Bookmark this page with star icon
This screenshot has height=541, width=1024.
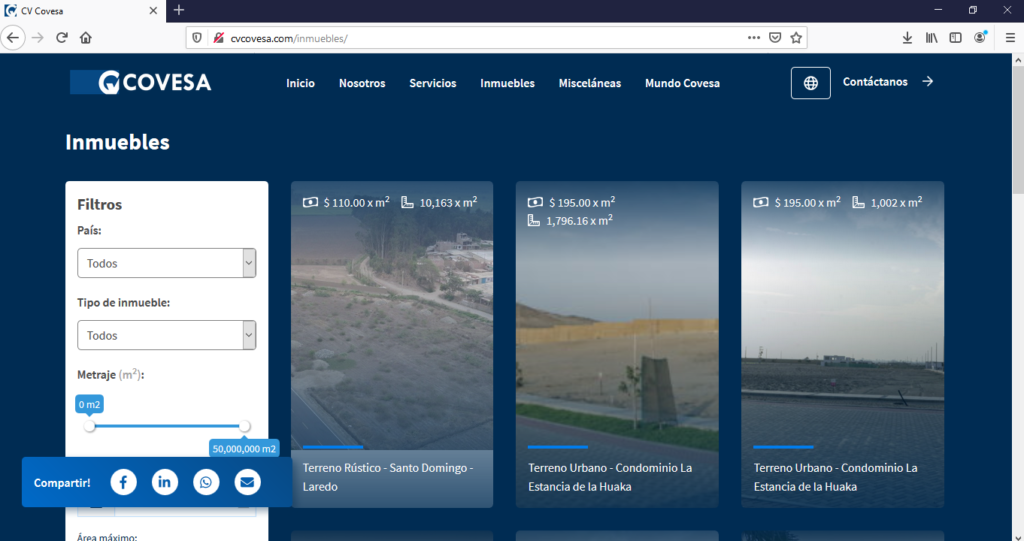point(796,38)
